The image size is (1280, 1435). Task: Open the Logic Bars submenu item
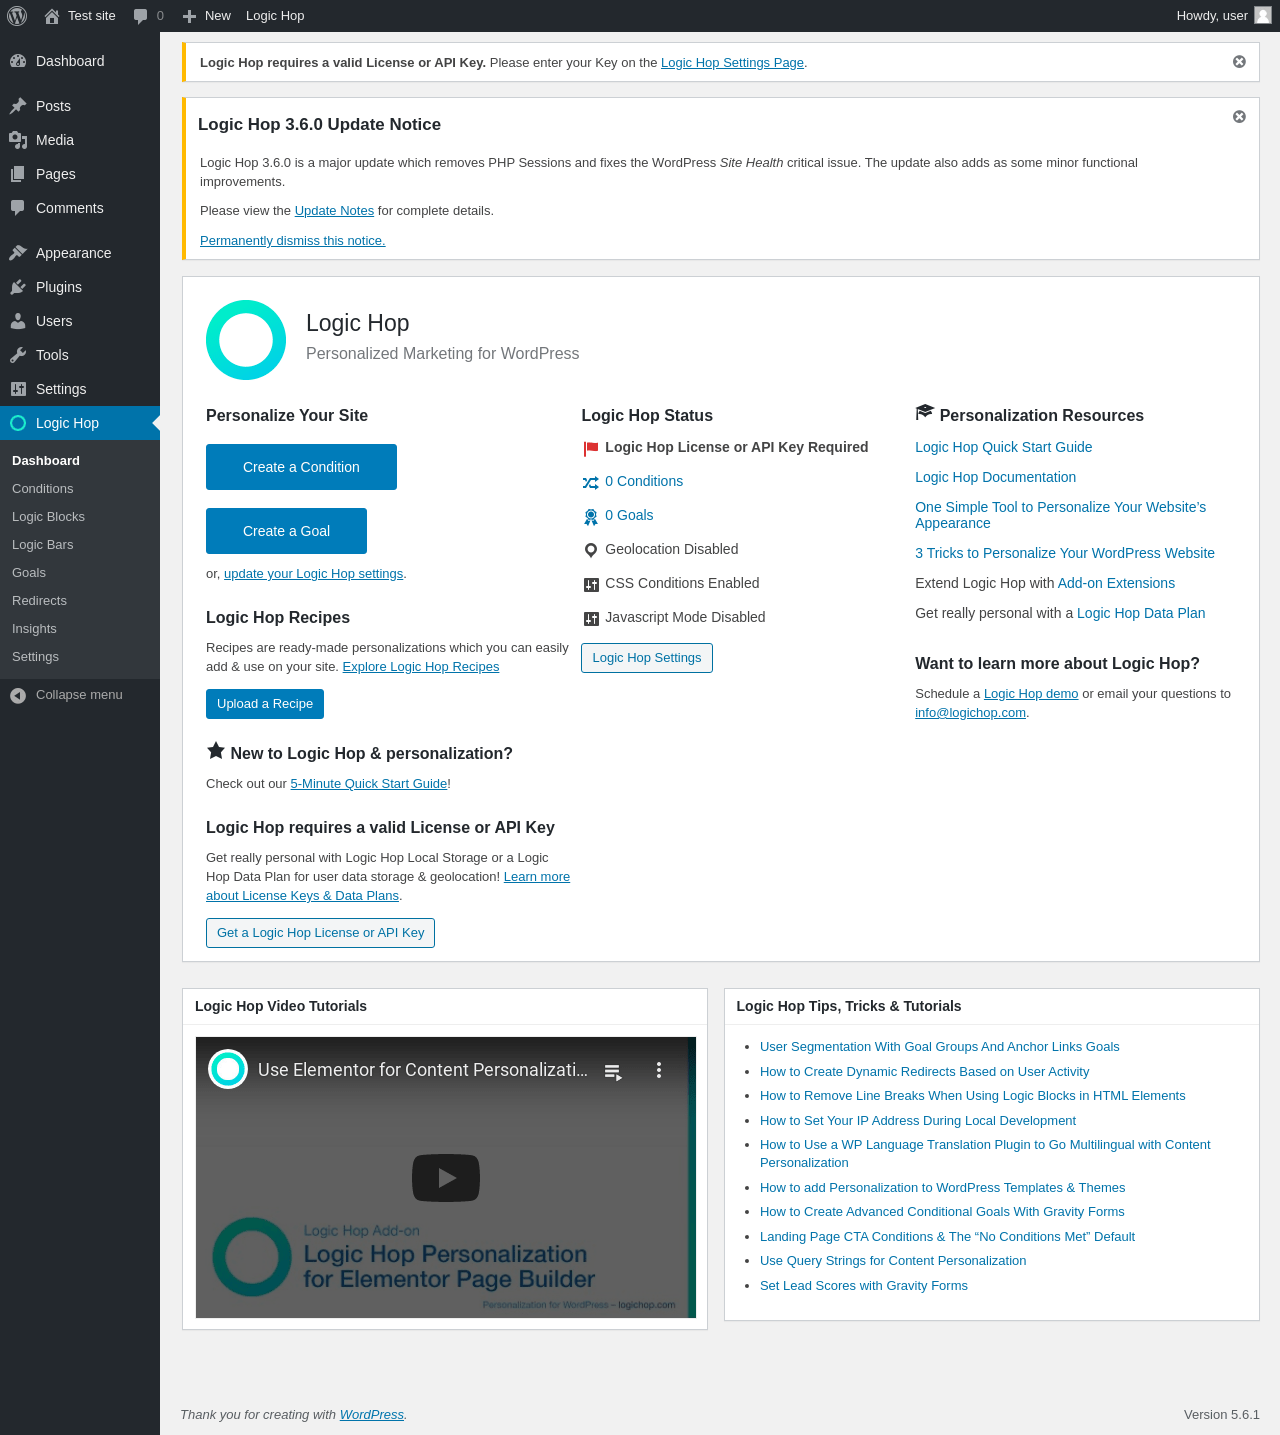point(43,545)
